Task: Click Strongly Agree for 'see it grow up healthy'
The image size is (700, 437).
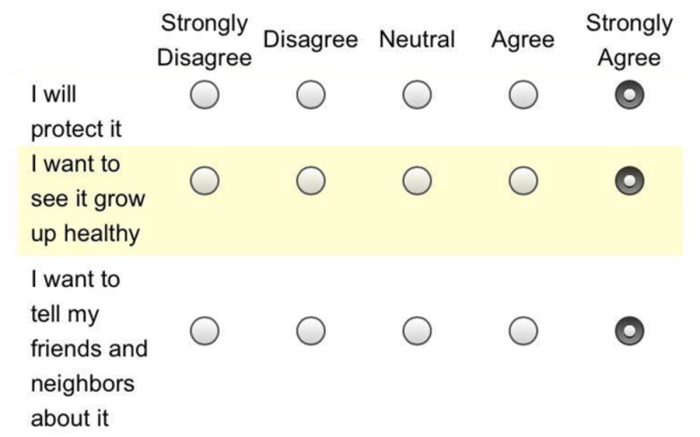Action: point(630,180)
